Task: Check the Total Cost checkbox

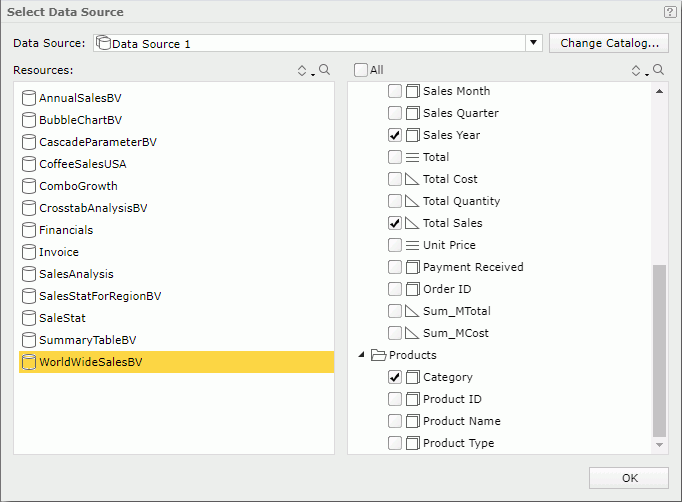Action: 394,179
